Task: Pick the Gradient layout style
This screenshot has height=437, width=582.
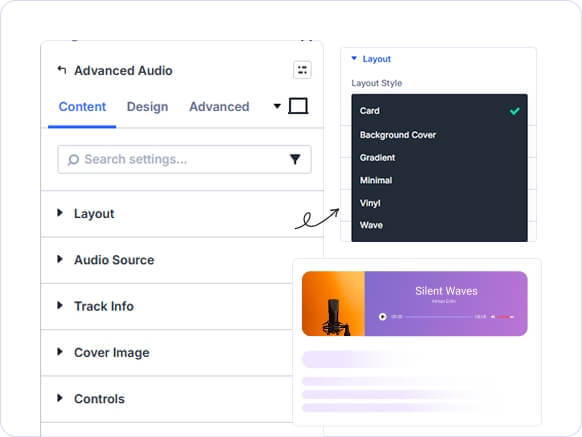Action: [439, 157]
